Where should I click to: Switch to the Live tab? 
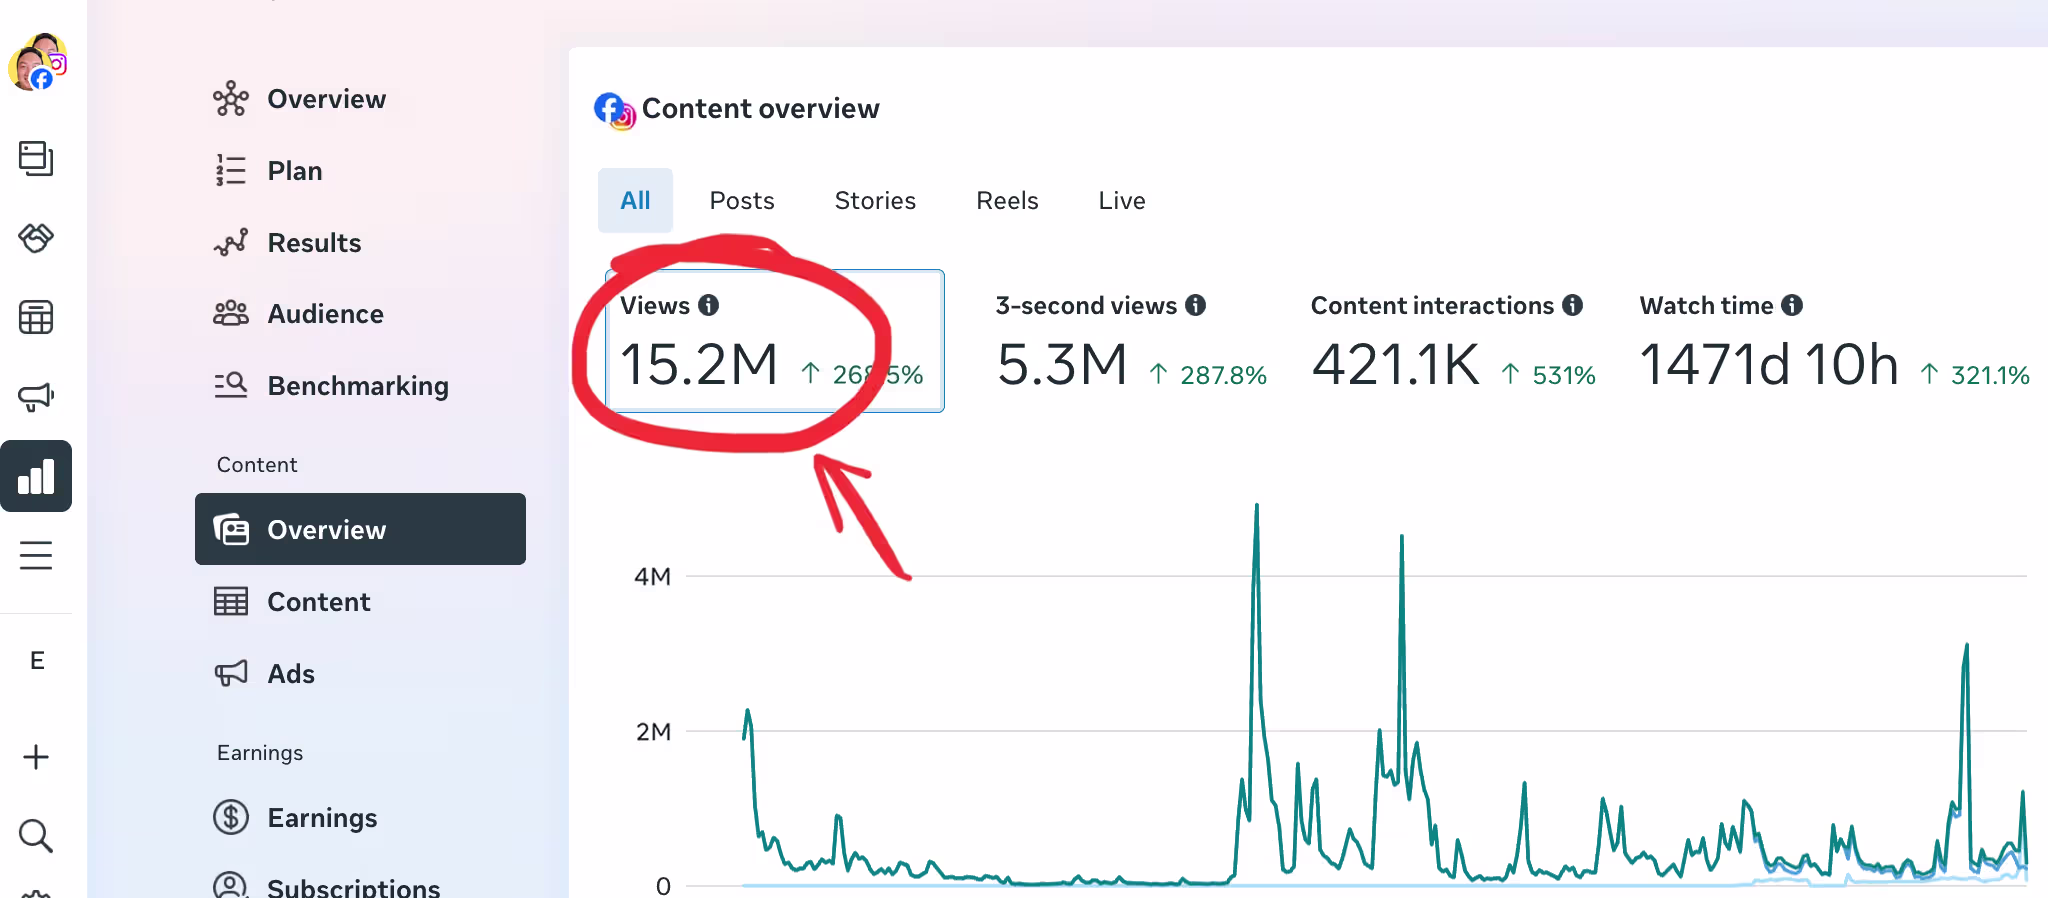point(1122,201)
